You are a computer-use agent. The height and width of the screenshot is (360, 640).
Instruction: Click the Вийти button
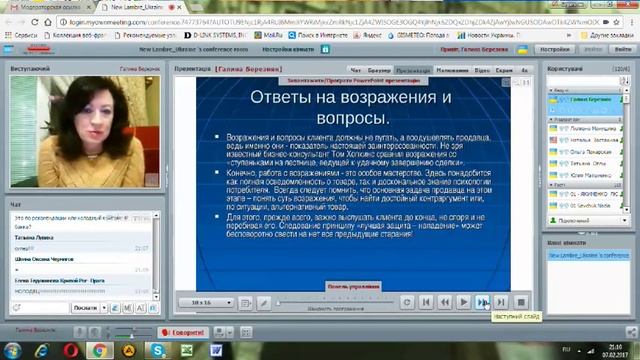623,49
